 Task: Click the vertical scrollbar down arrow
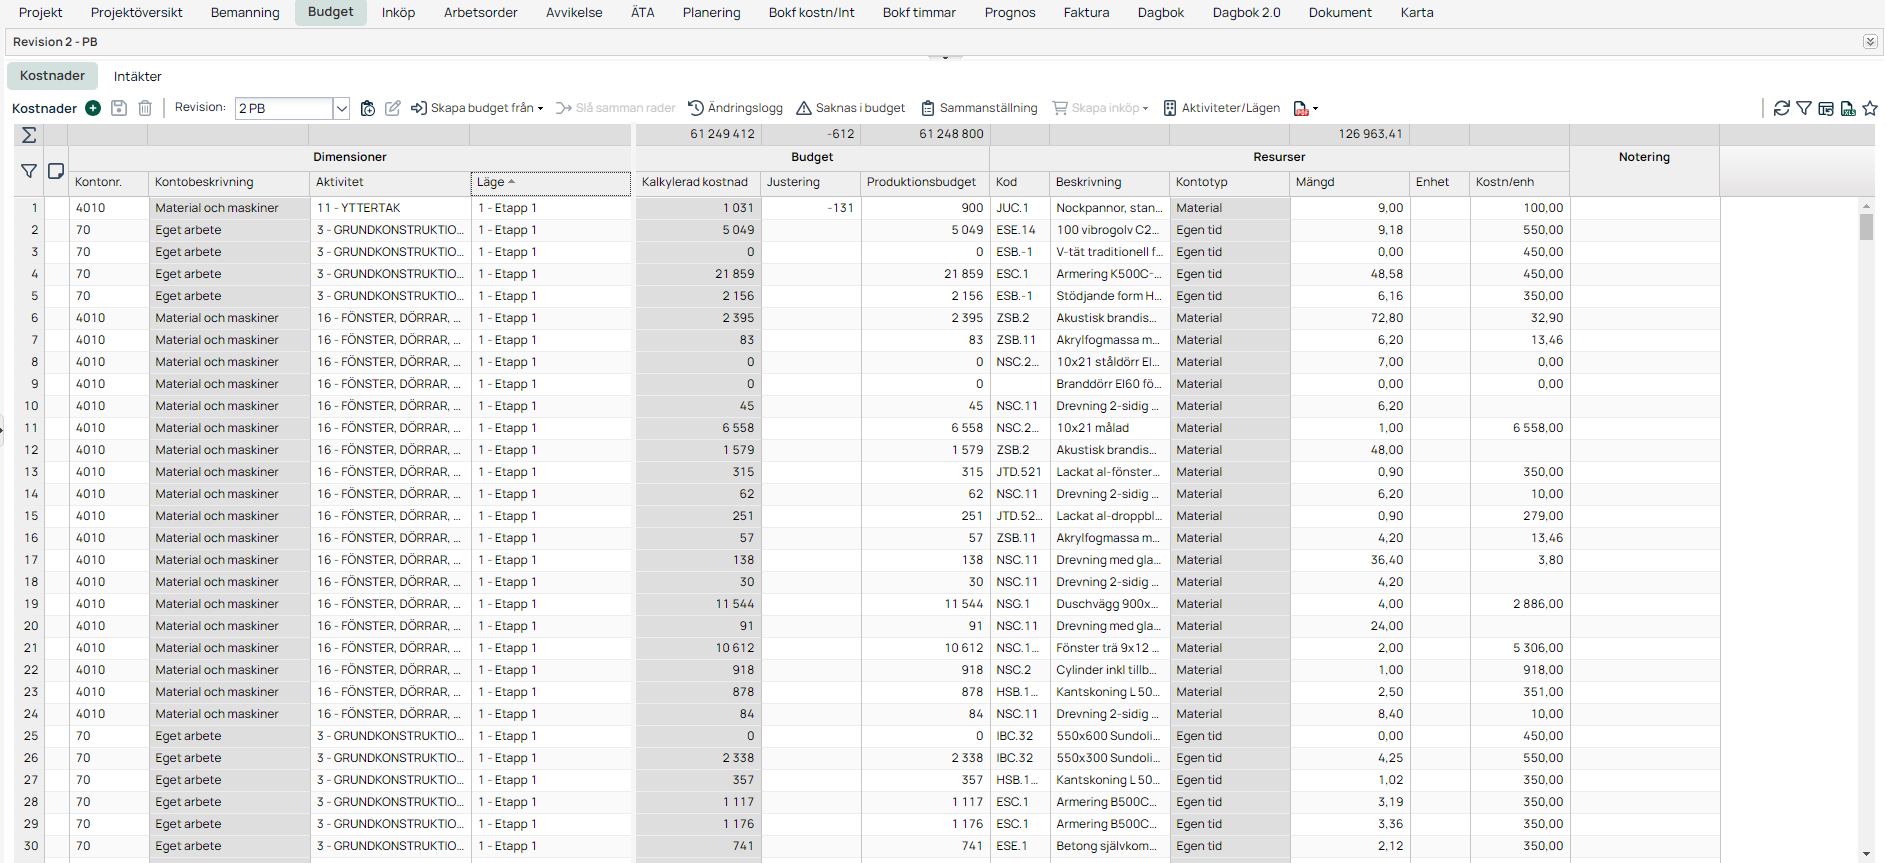click(x=1866, y=854)
